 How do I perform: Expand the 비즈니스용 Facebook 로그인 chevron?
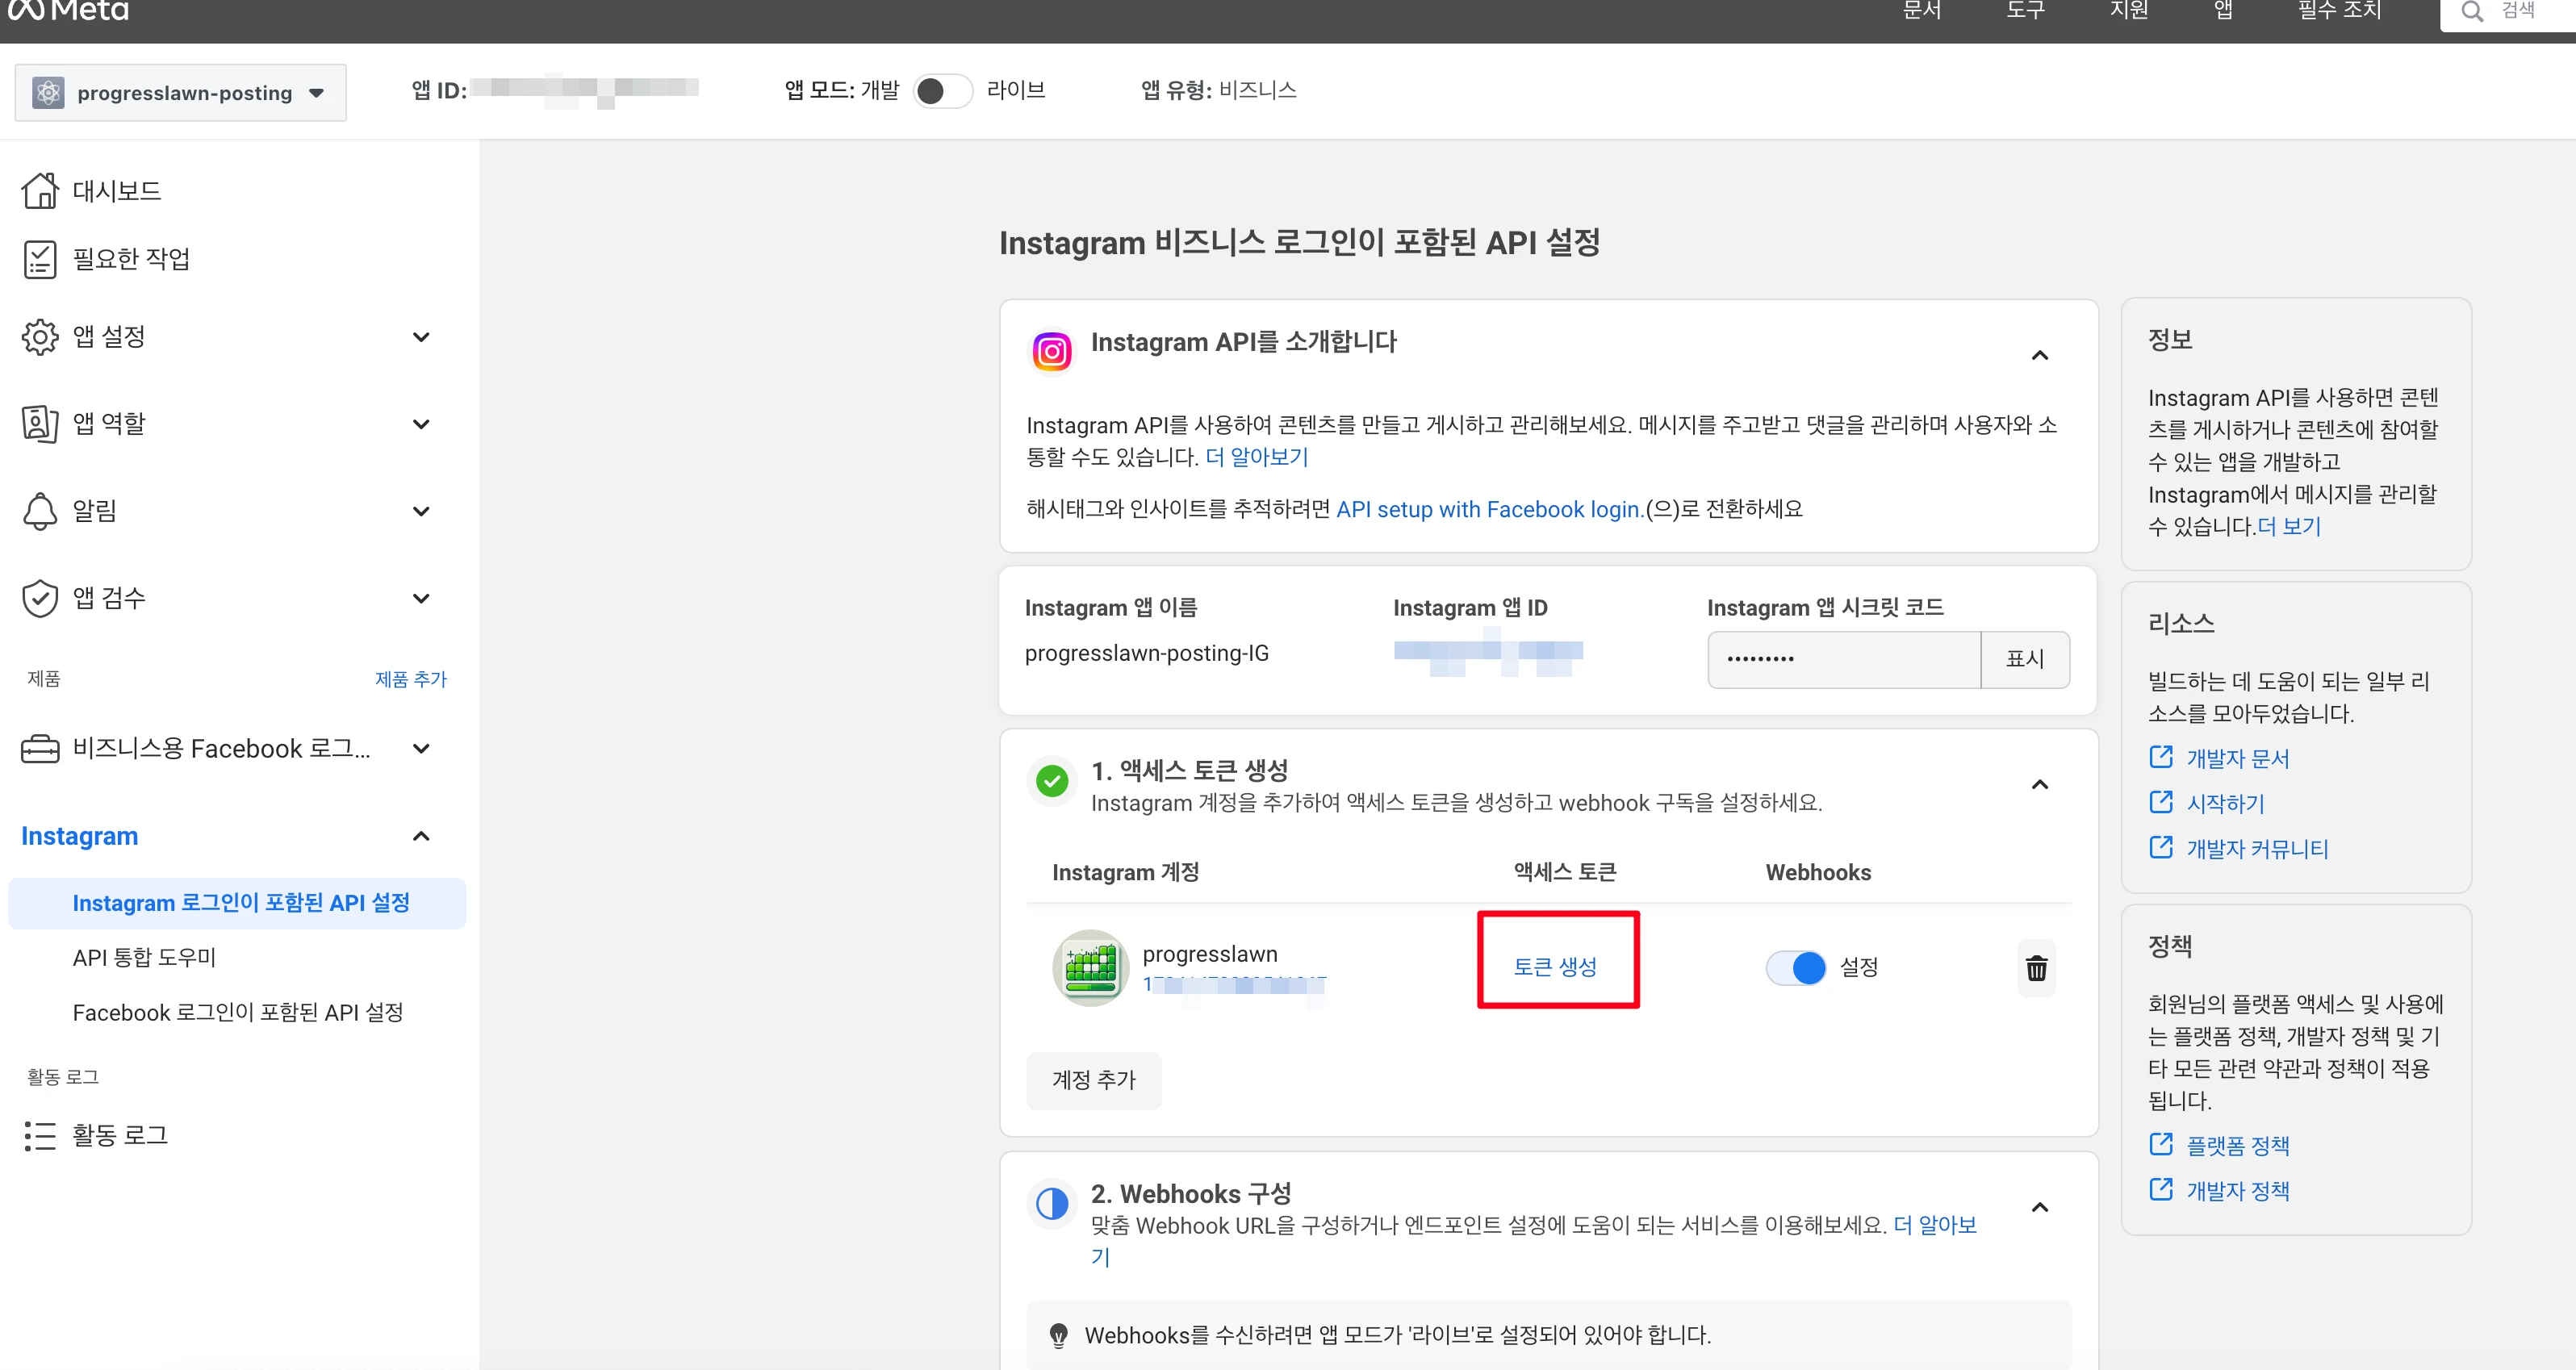tap(421, 749)
